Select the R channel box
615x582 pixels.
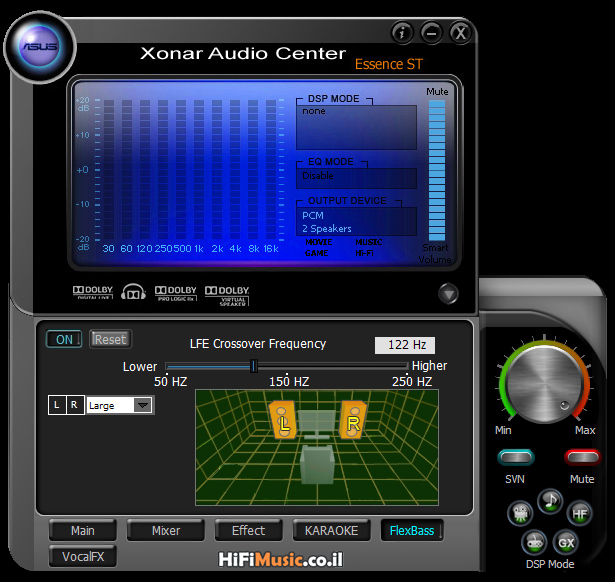coord(75,405)
